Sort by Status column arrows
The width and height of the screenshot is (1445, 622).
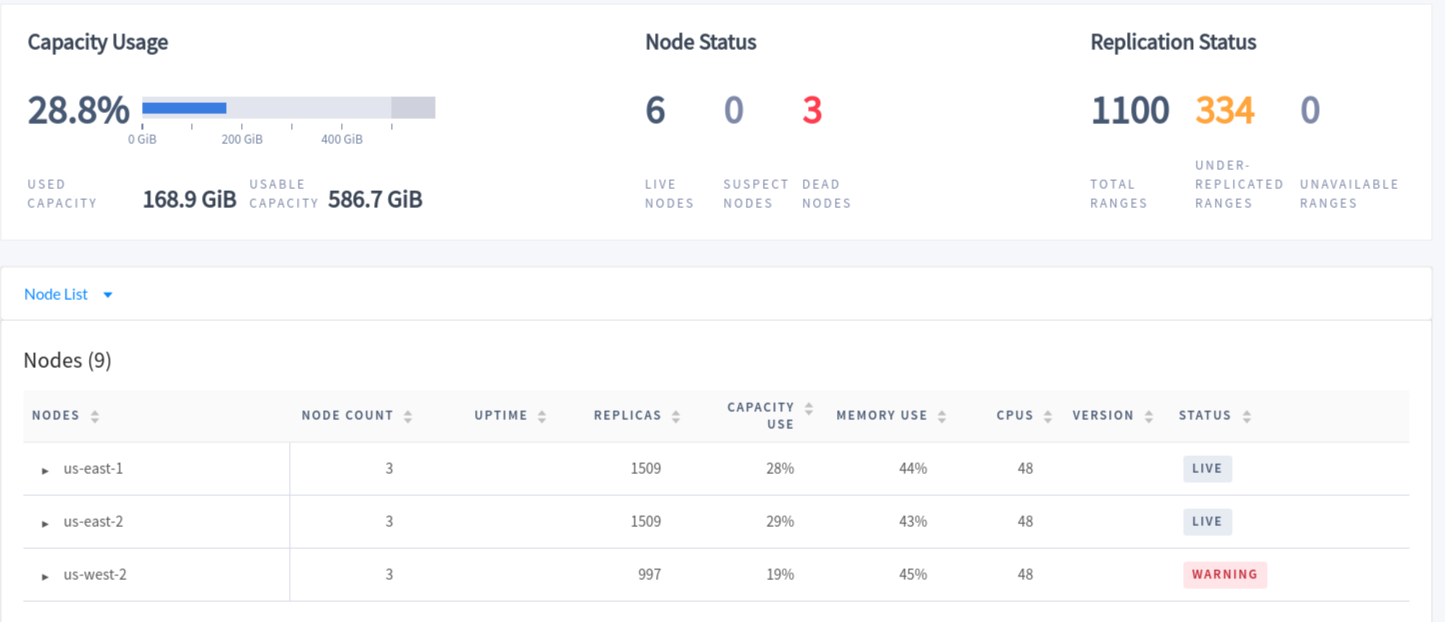[1246, 416]
